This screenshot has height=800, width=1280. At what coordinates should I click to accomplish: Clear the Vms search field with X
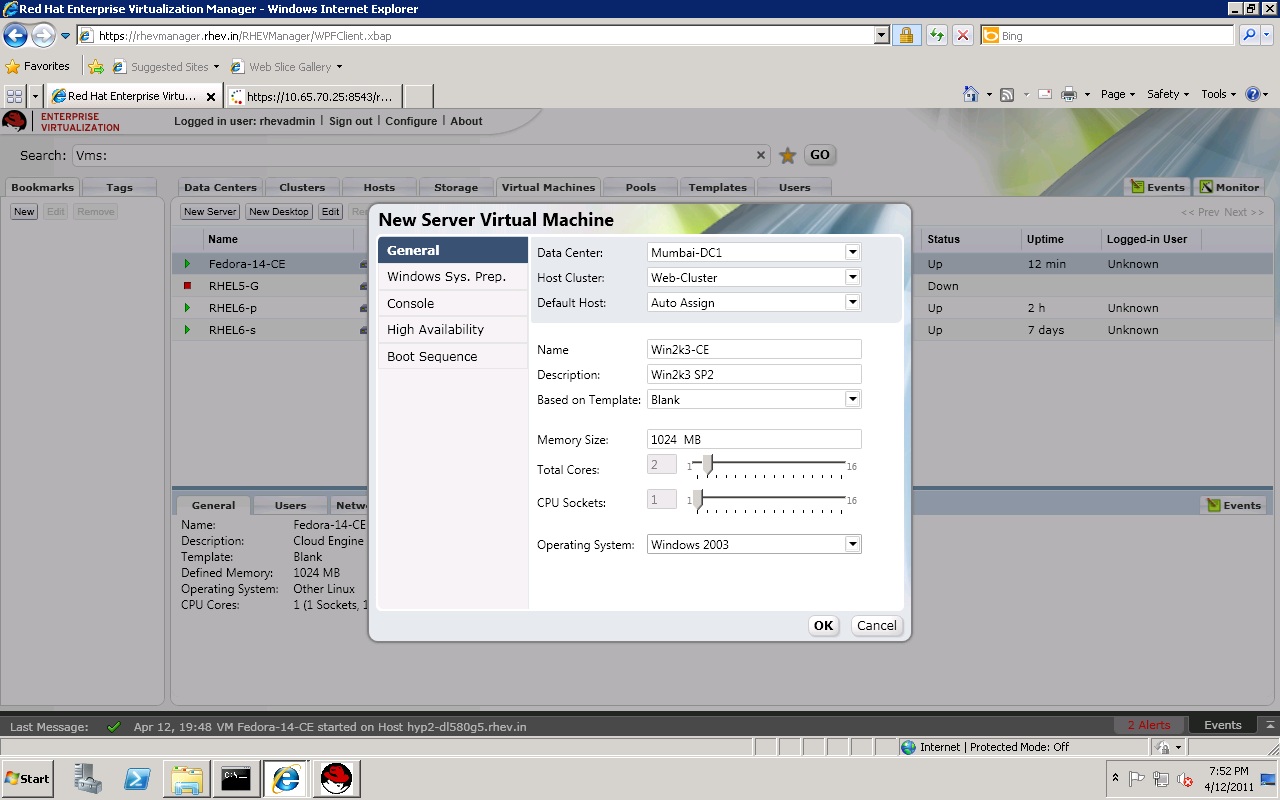tap(761, 155)
